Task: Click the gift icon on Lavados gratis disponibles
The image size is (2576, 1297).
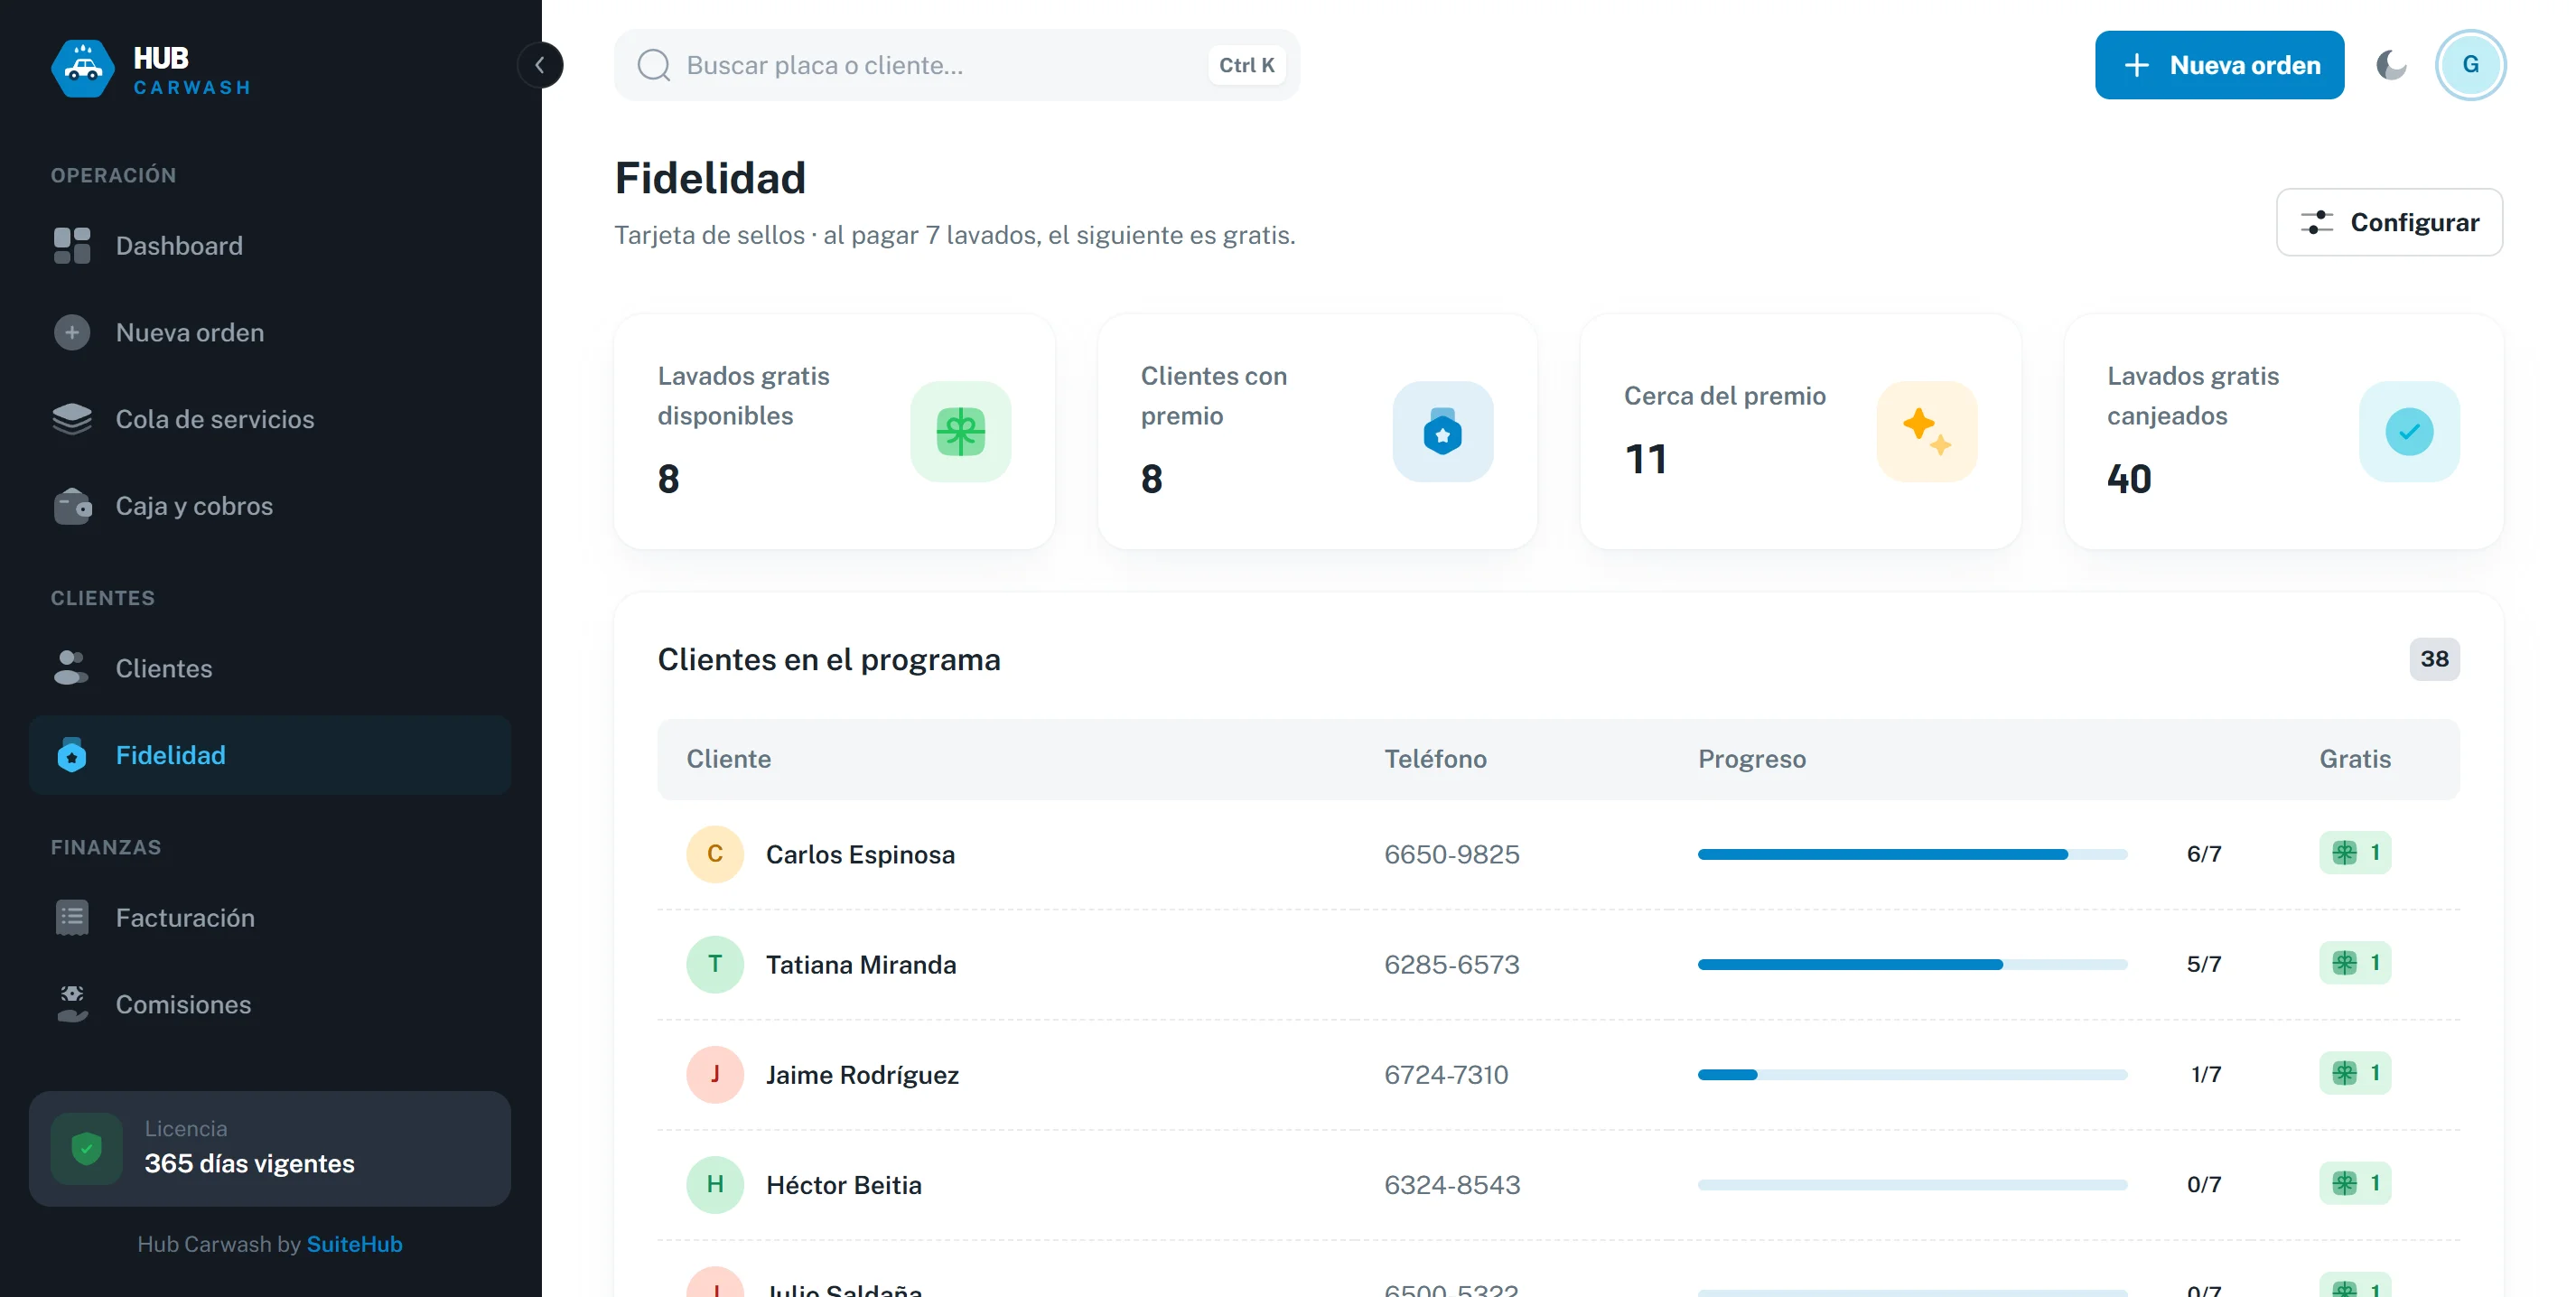Action: click(960, 432)
